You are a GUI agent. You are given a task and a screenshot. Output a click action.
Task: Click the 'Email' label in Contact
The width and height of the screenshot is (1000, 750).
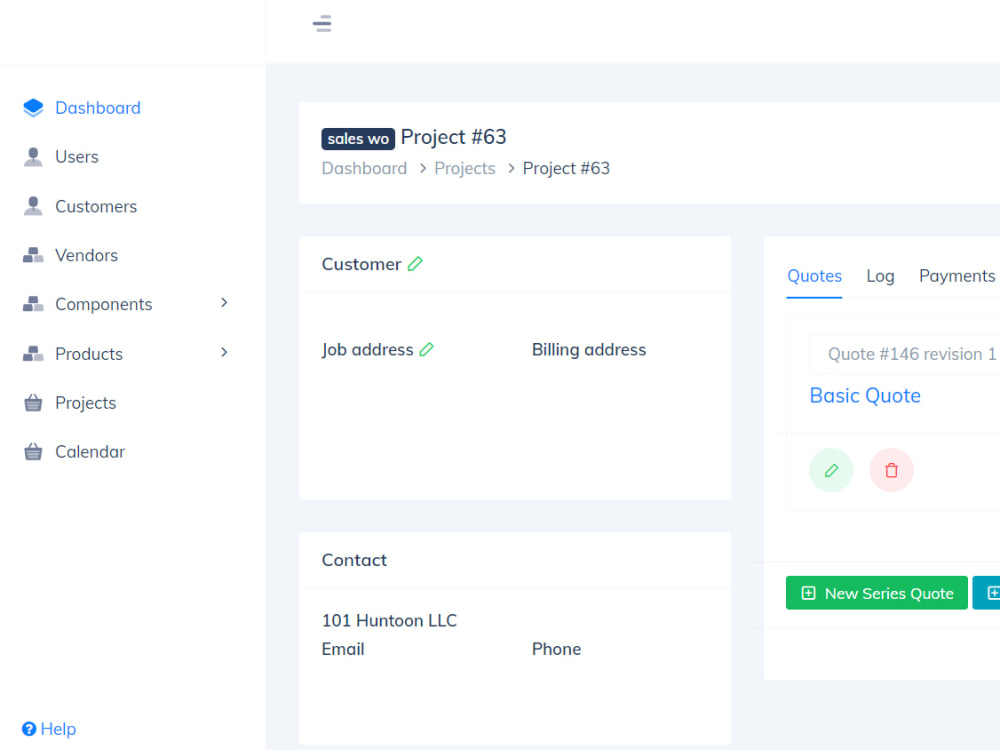click(343, 649)
